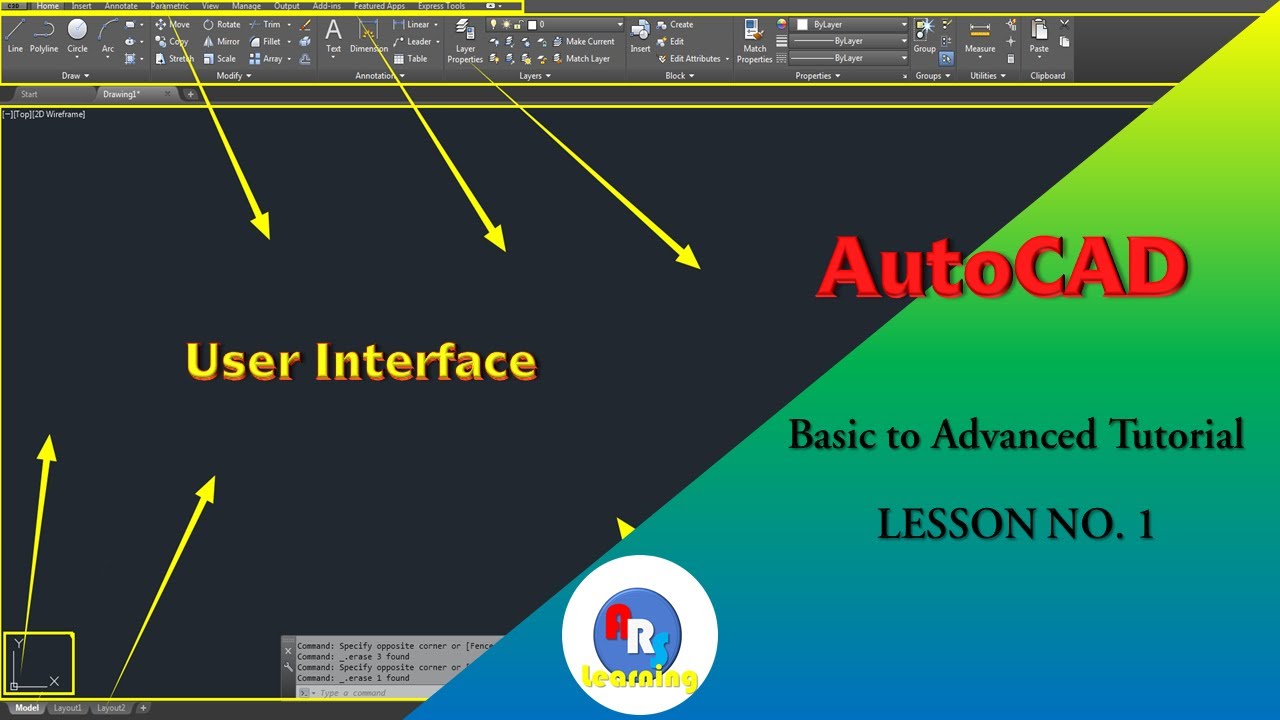Activate the Move command
1280x720 pixels.
click(172, 24)
